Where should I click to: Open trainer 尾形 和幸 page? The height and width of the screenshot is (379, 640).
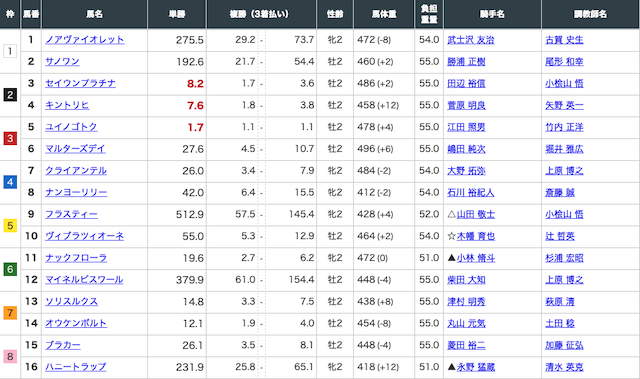coord(564,62)
